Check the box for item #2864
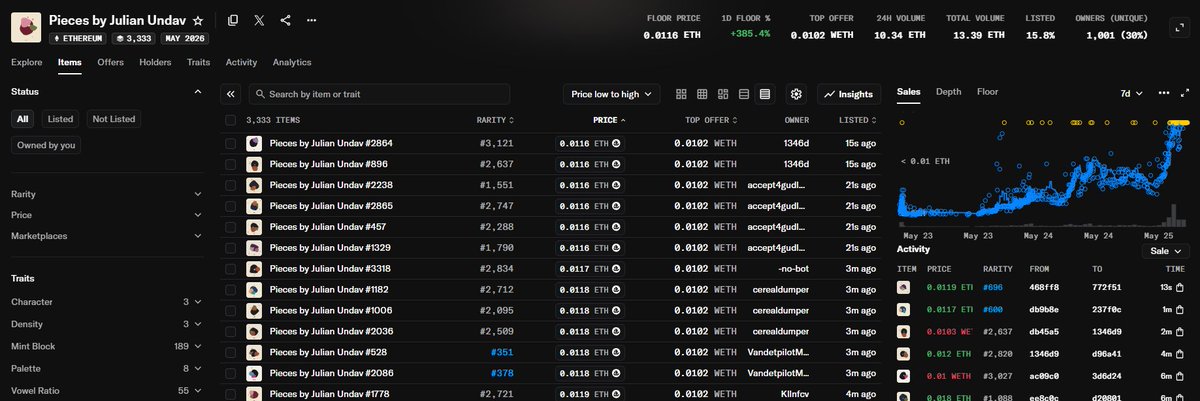Image resolution: width=1200 pixels, height=401 pixels. click(231, 143)
